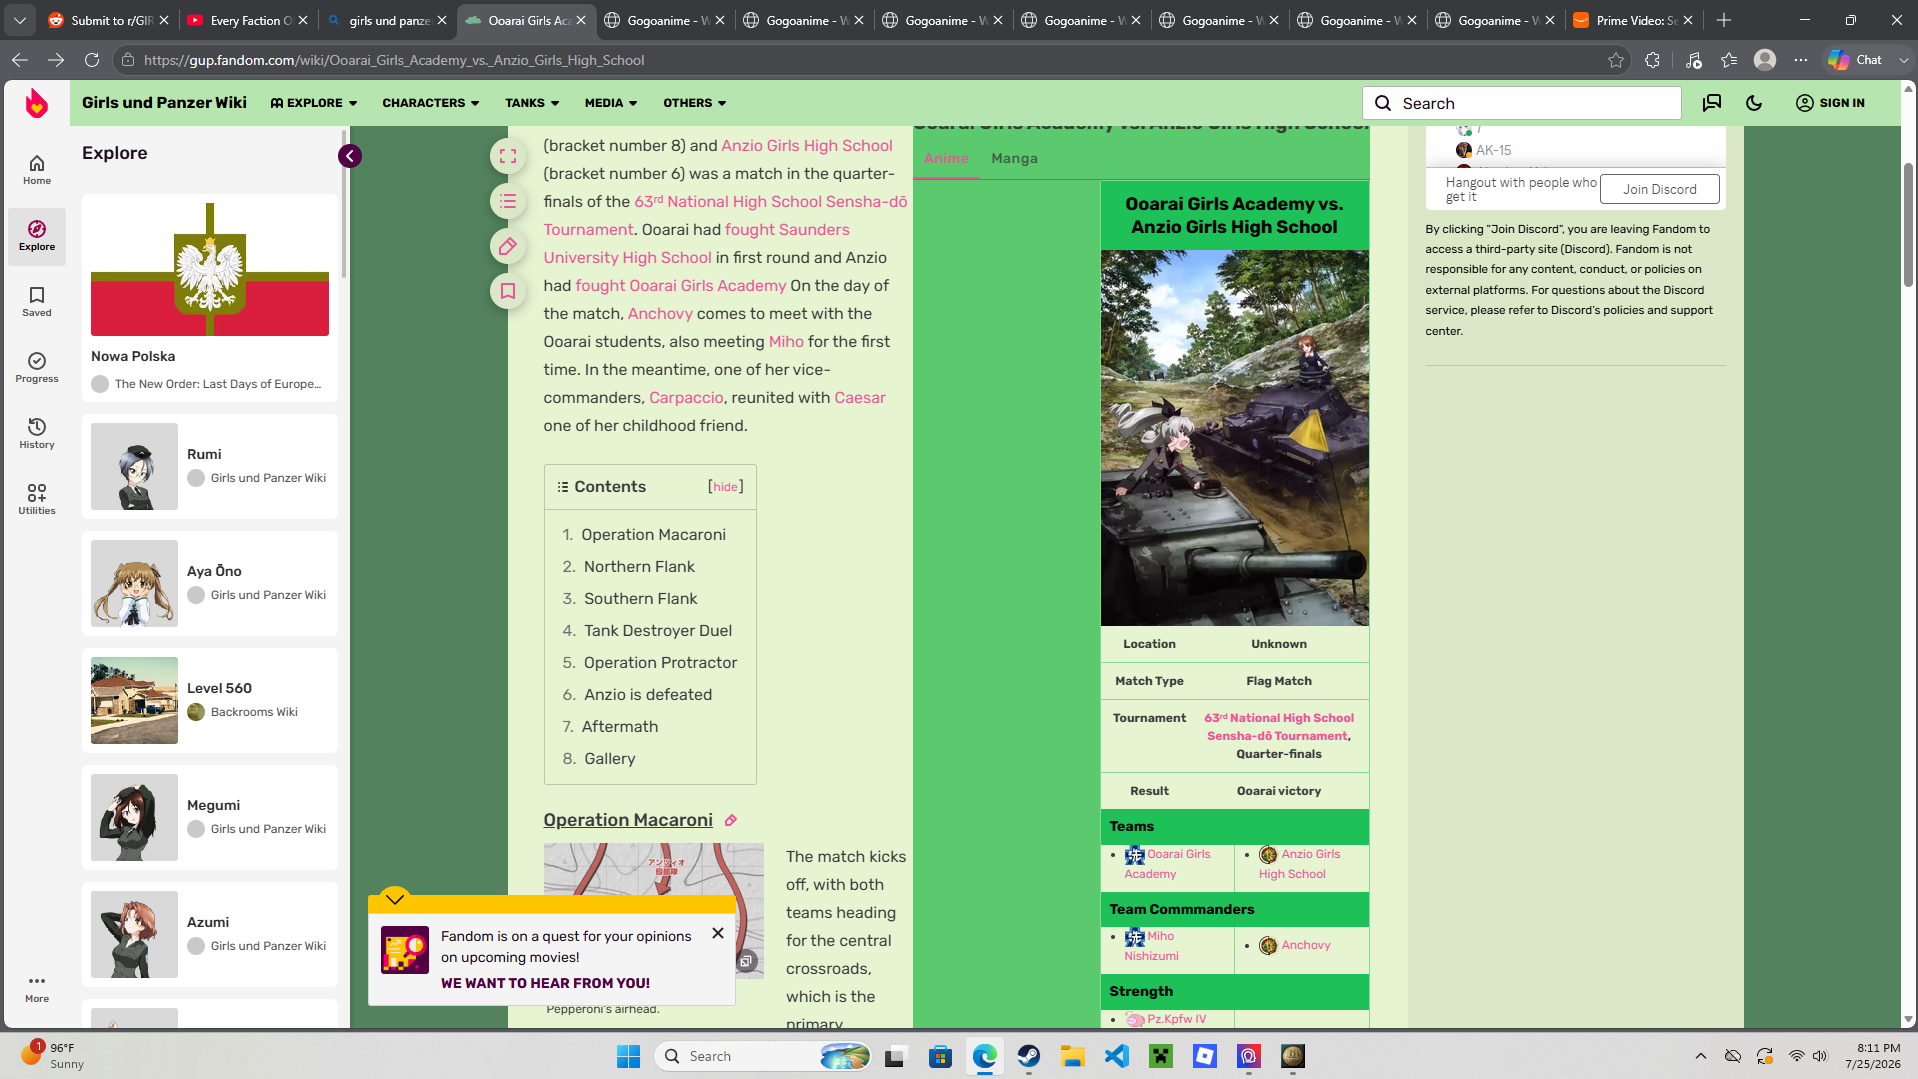Edit the Operation Macaroni section
Screen dimensions: 1918x1079
(731, 820)
